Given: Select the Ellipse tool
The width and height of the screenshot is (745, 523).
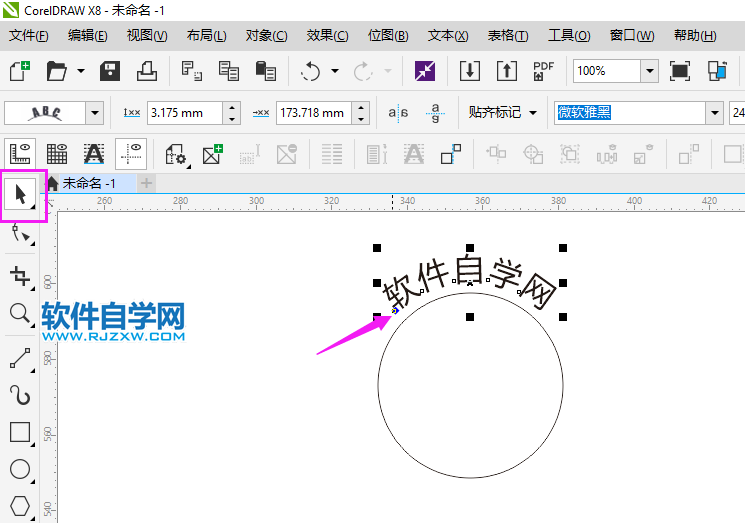Looking at the screenshot, I should pos(21,469).
